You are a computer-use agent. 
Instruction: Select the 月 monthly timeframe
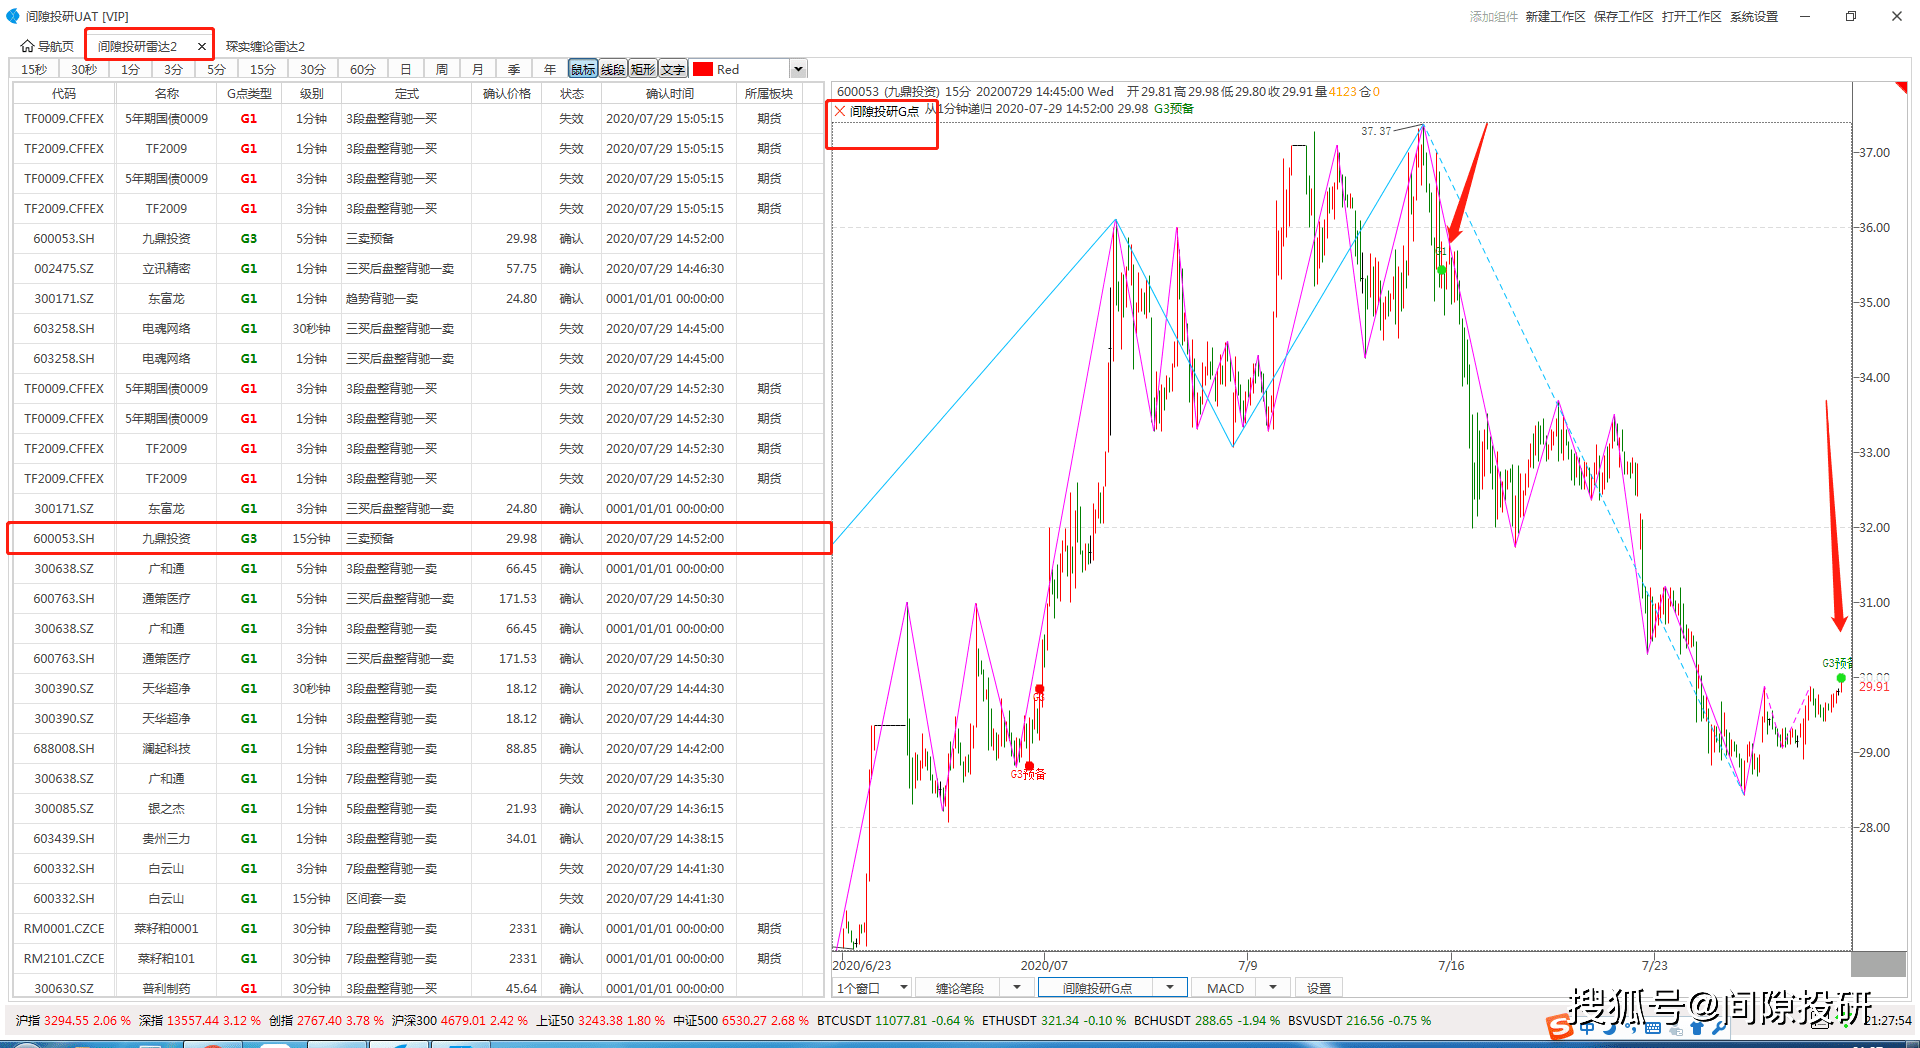(477, 69)
